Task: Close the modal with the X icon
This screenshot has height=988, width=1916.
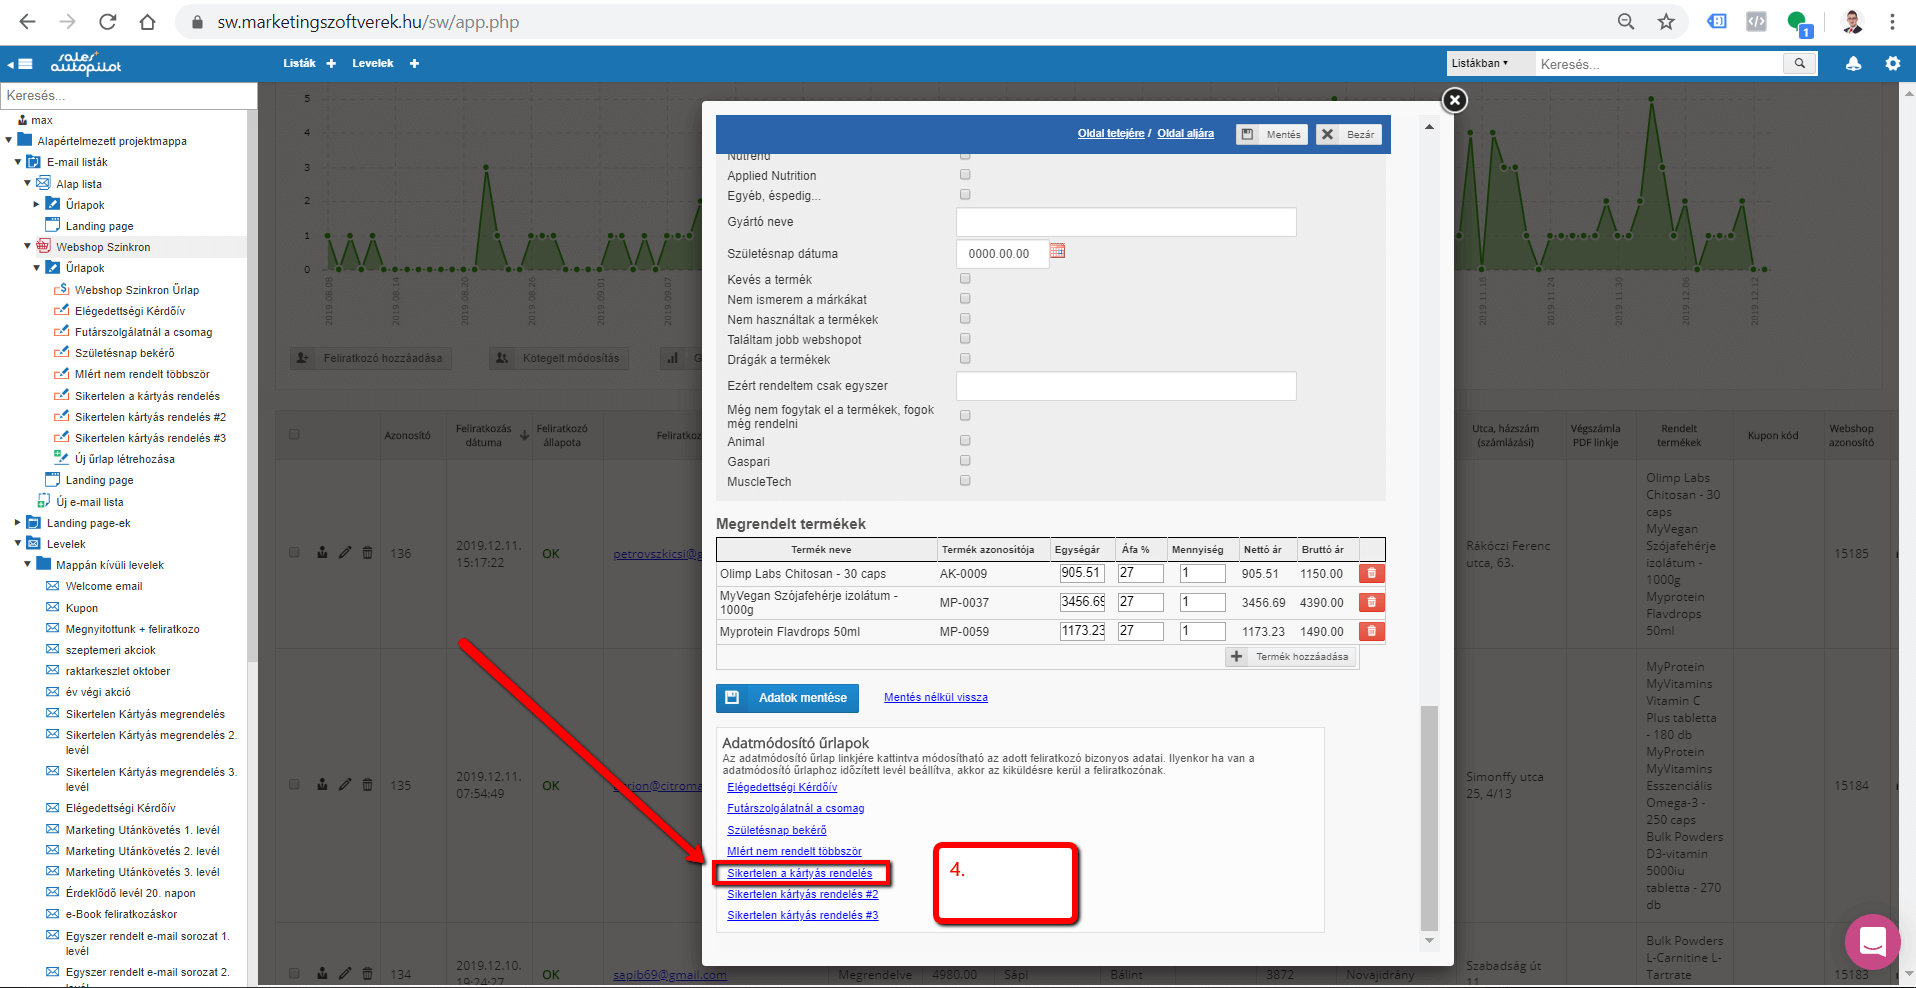Action: pyautogui.click(x=1455, y=100)
